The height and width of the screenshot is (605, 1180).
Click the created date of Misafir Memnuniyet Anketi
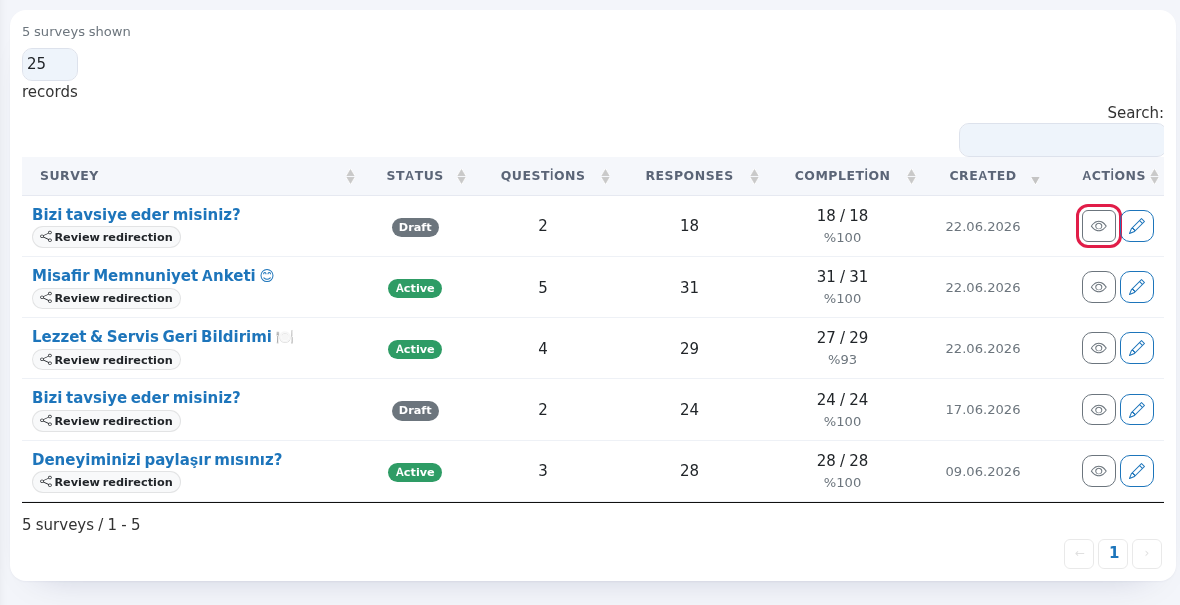click(983, 288)
